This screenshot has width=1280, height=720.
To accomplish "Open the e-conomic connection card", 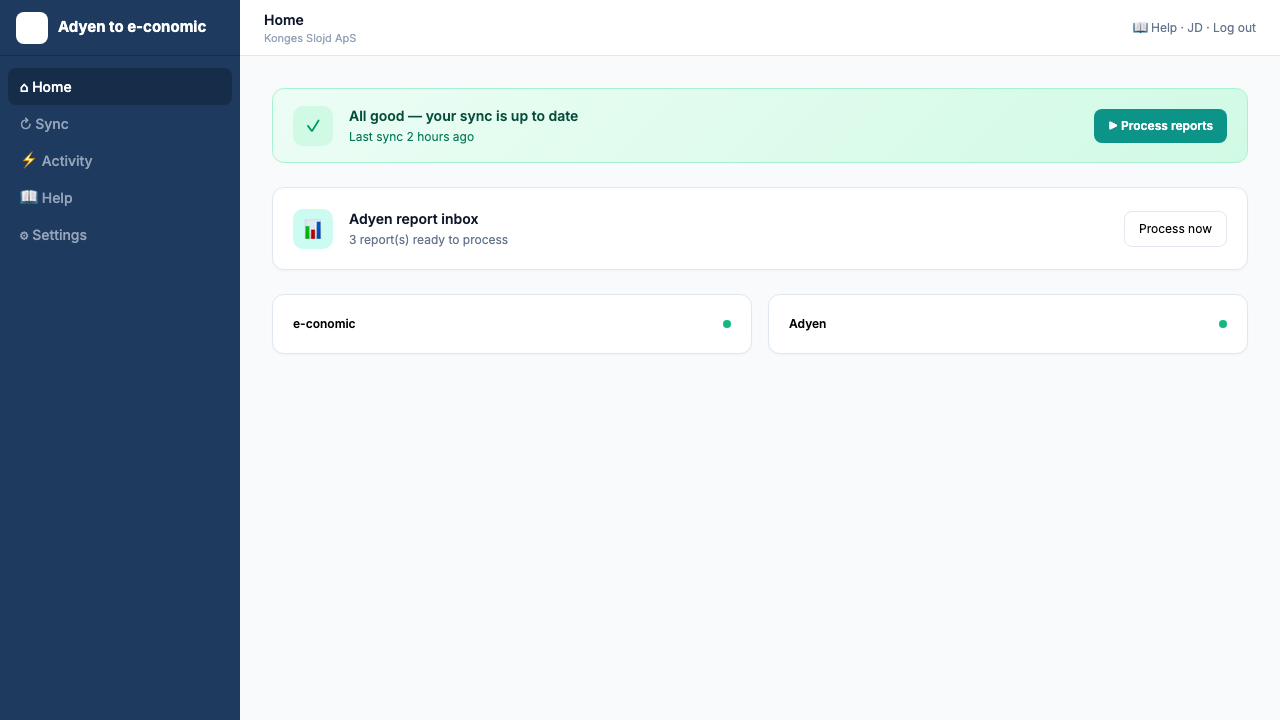I will (x=512, y=324).
